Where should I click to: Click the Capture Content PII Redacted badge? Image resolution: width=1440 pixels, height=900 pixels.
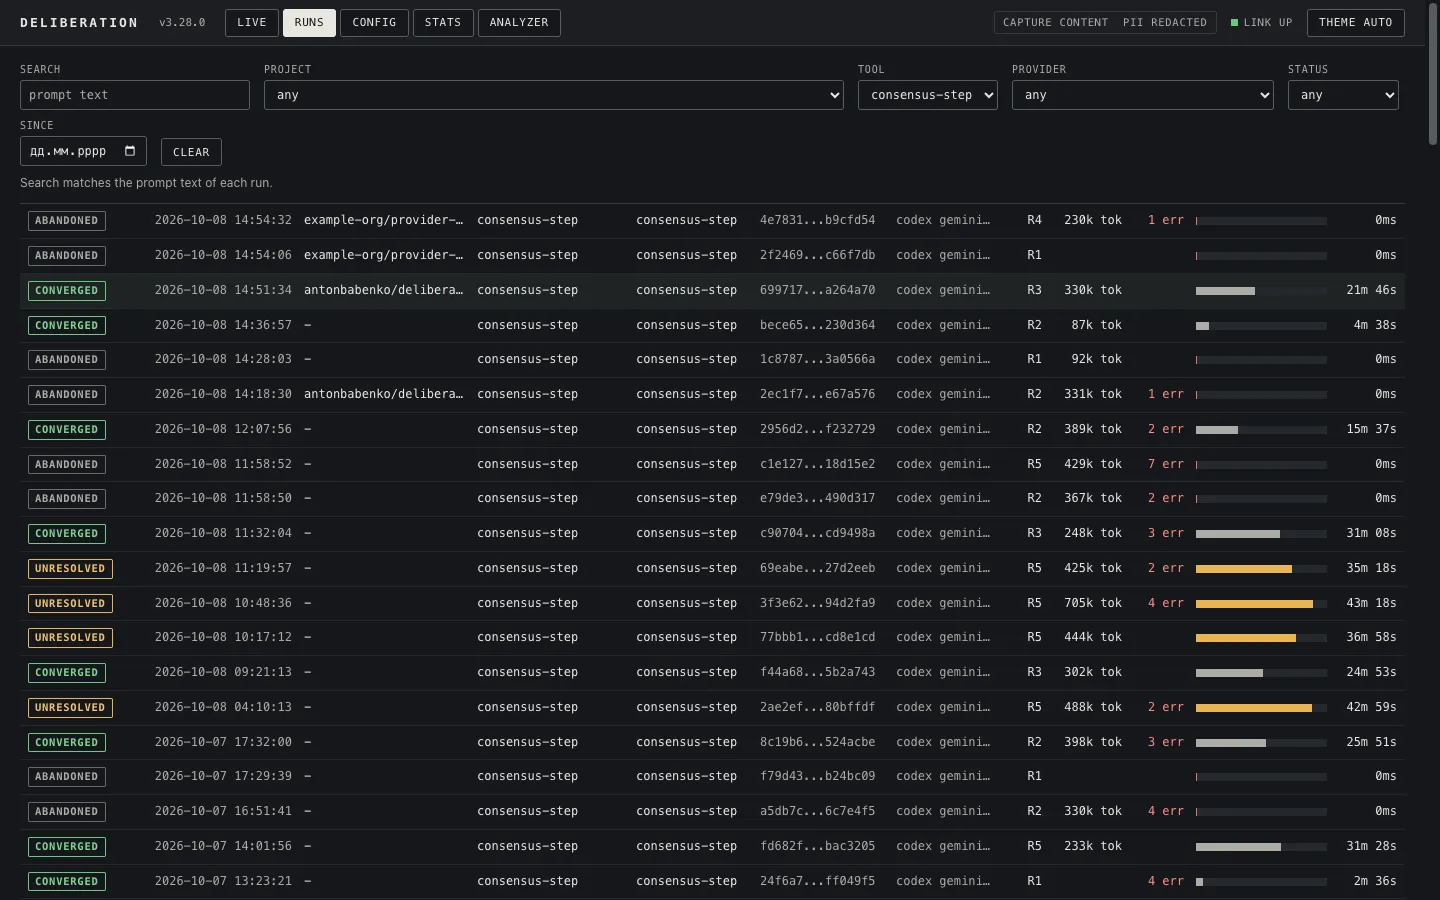[x=1105, y=22]
